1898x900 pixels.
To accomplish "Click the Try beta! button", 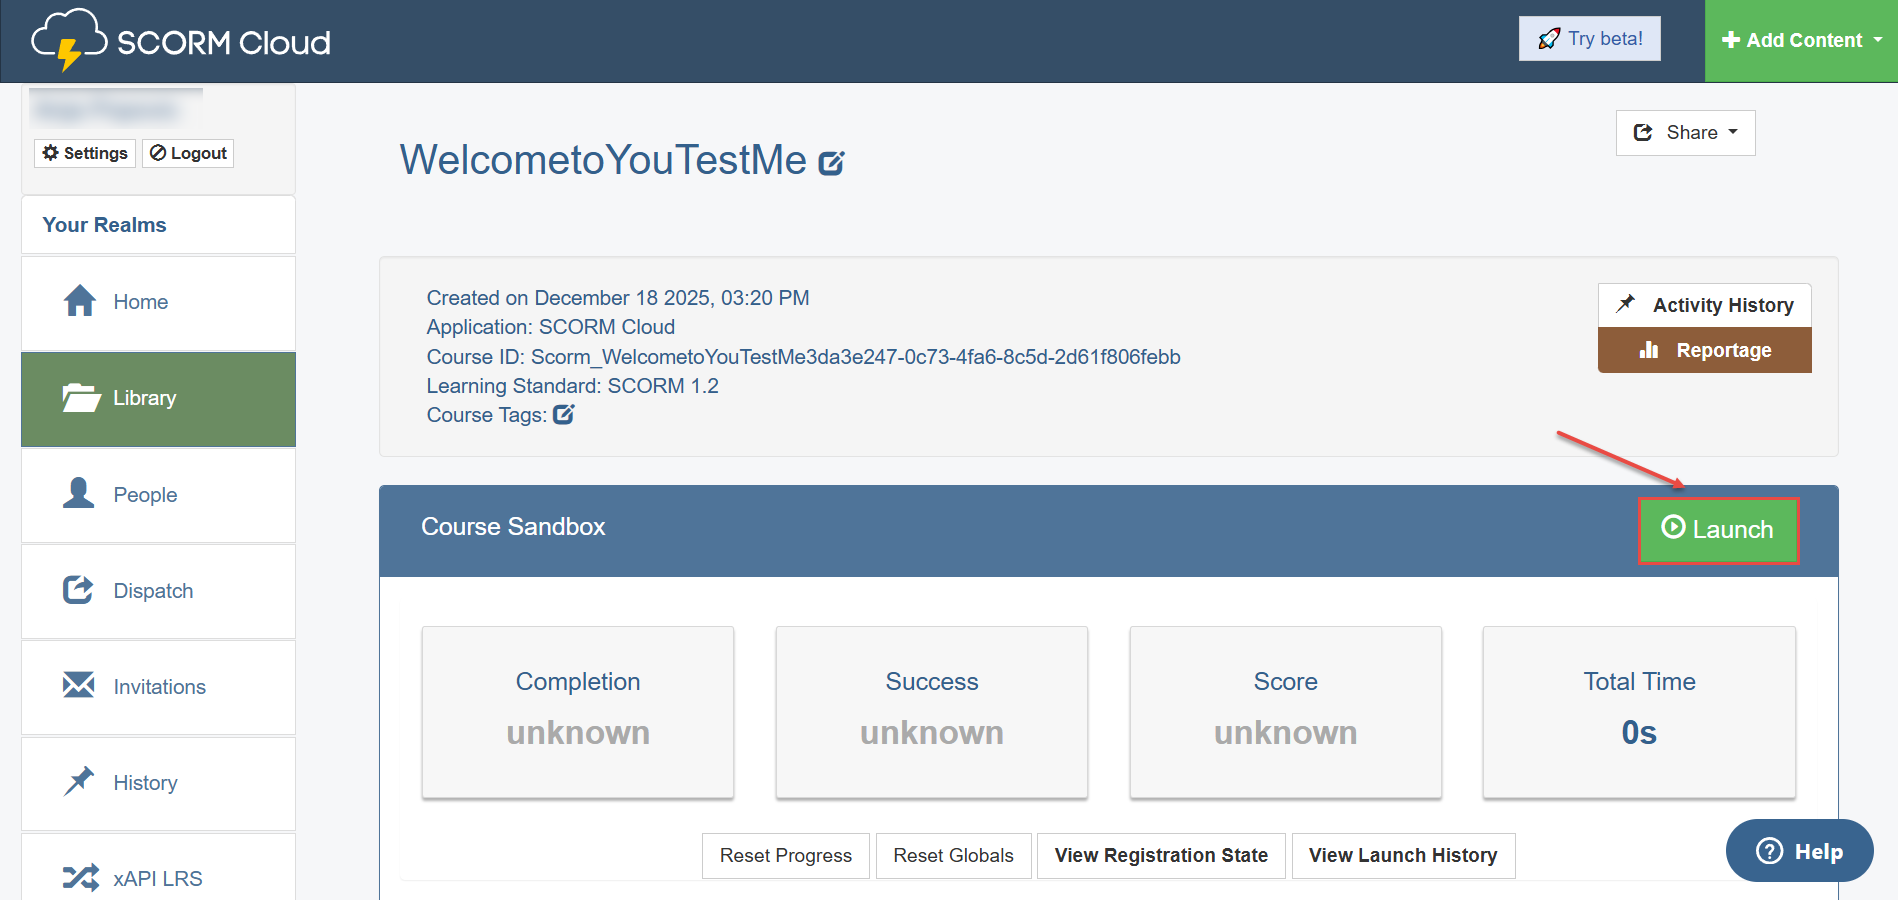I will (x=1589, y=39).
